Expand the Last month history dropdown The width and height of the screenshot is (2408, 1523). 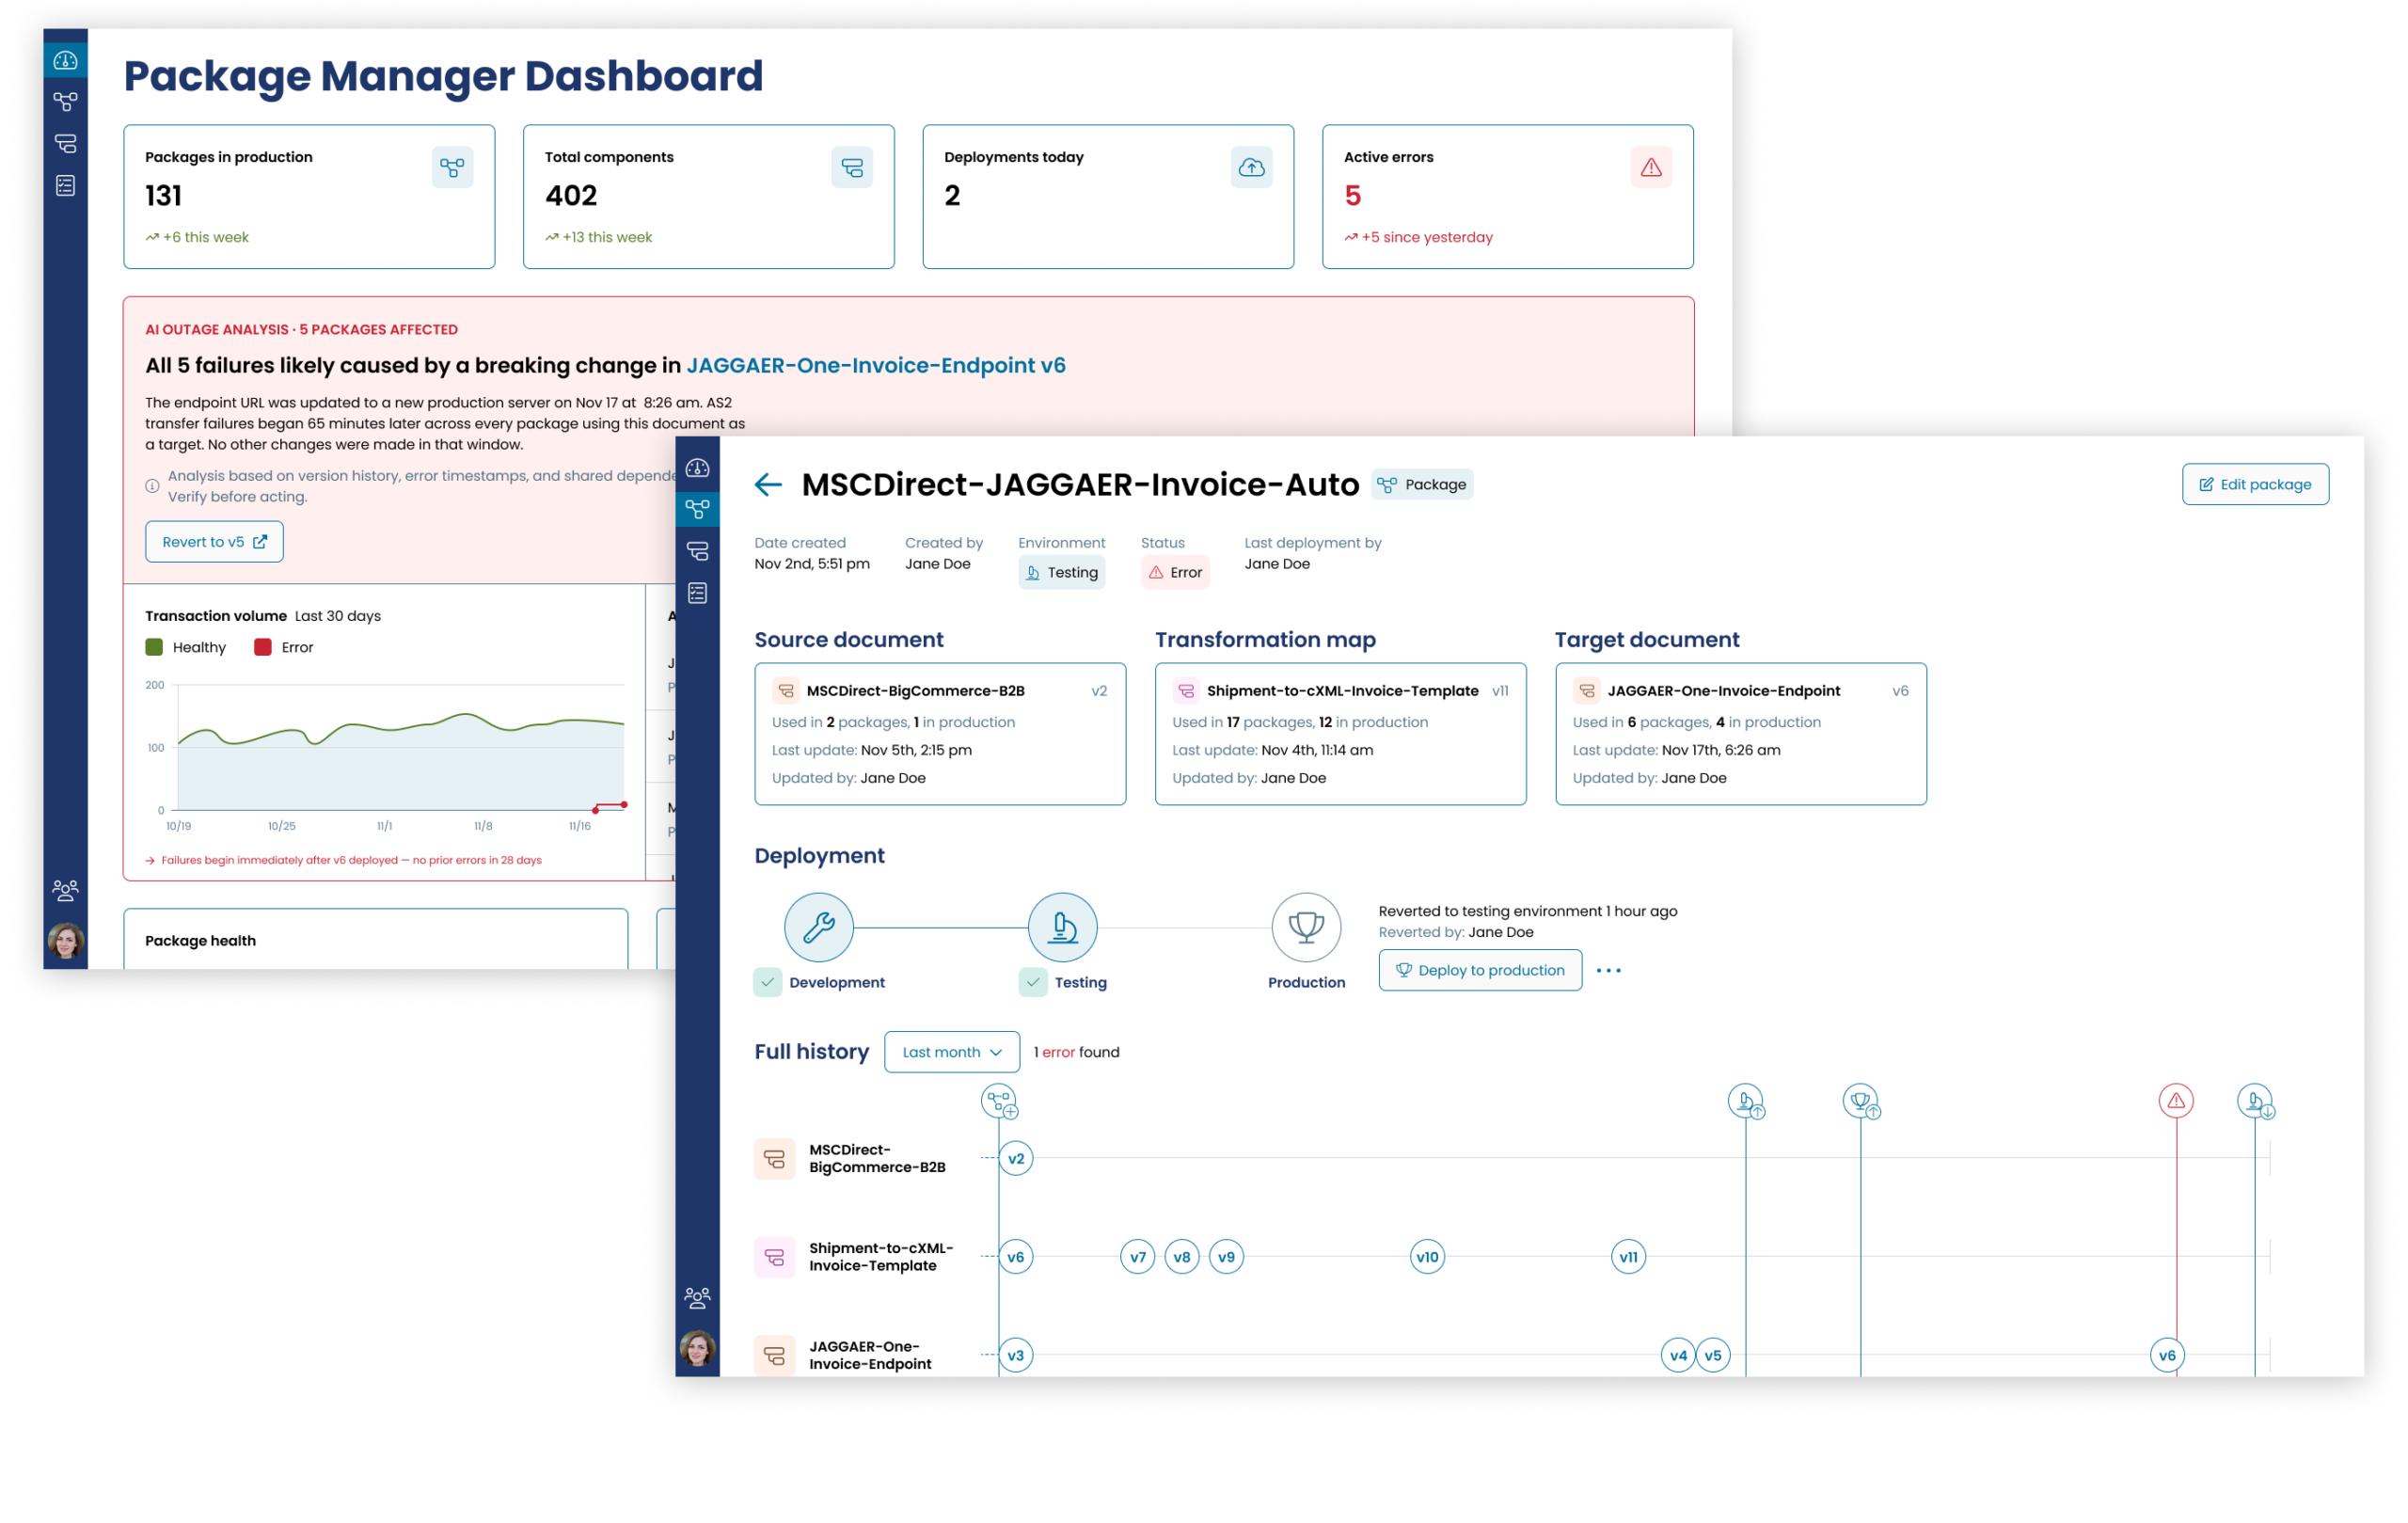952,1052
